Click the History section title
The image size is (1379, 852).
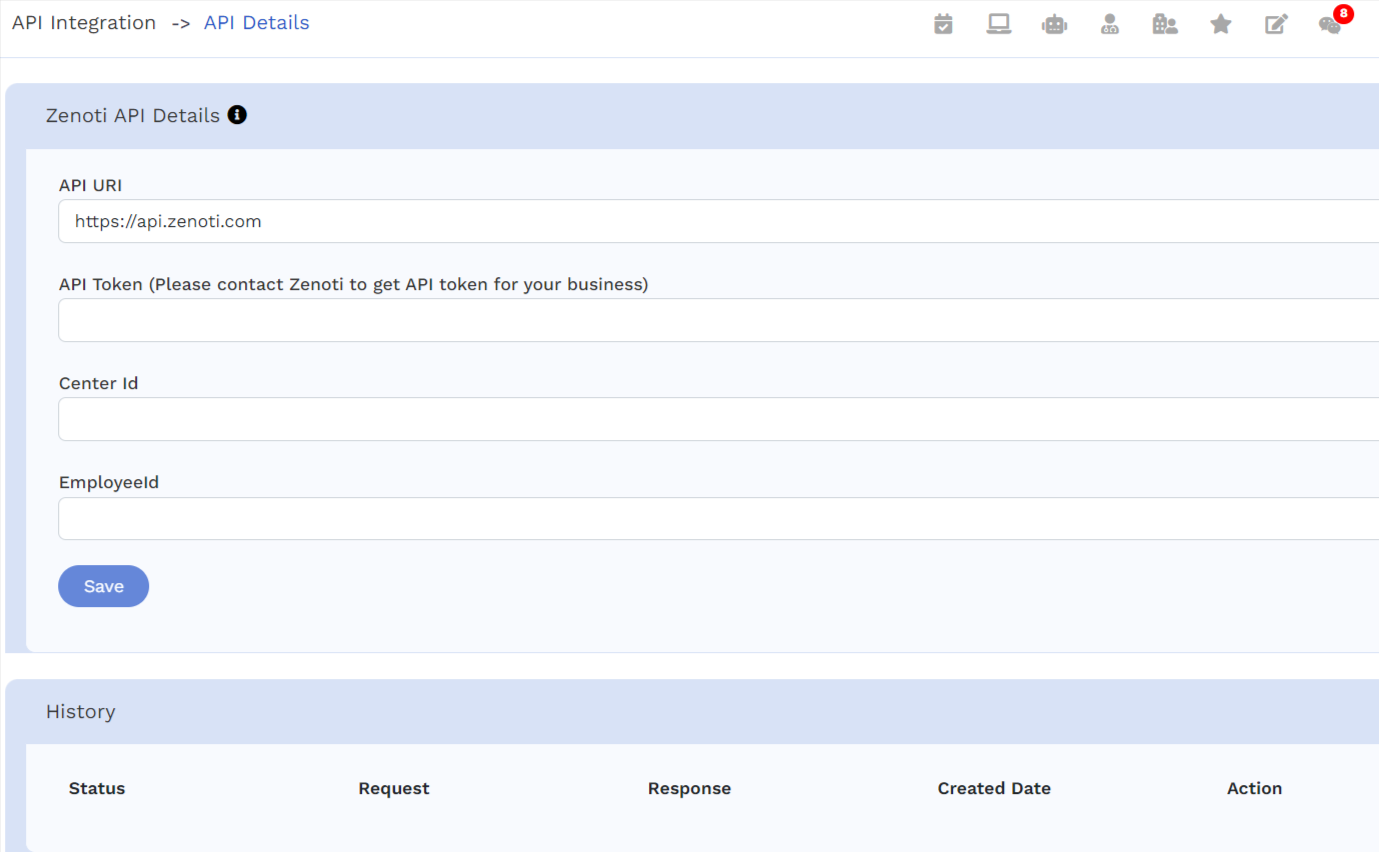point(81,712)
